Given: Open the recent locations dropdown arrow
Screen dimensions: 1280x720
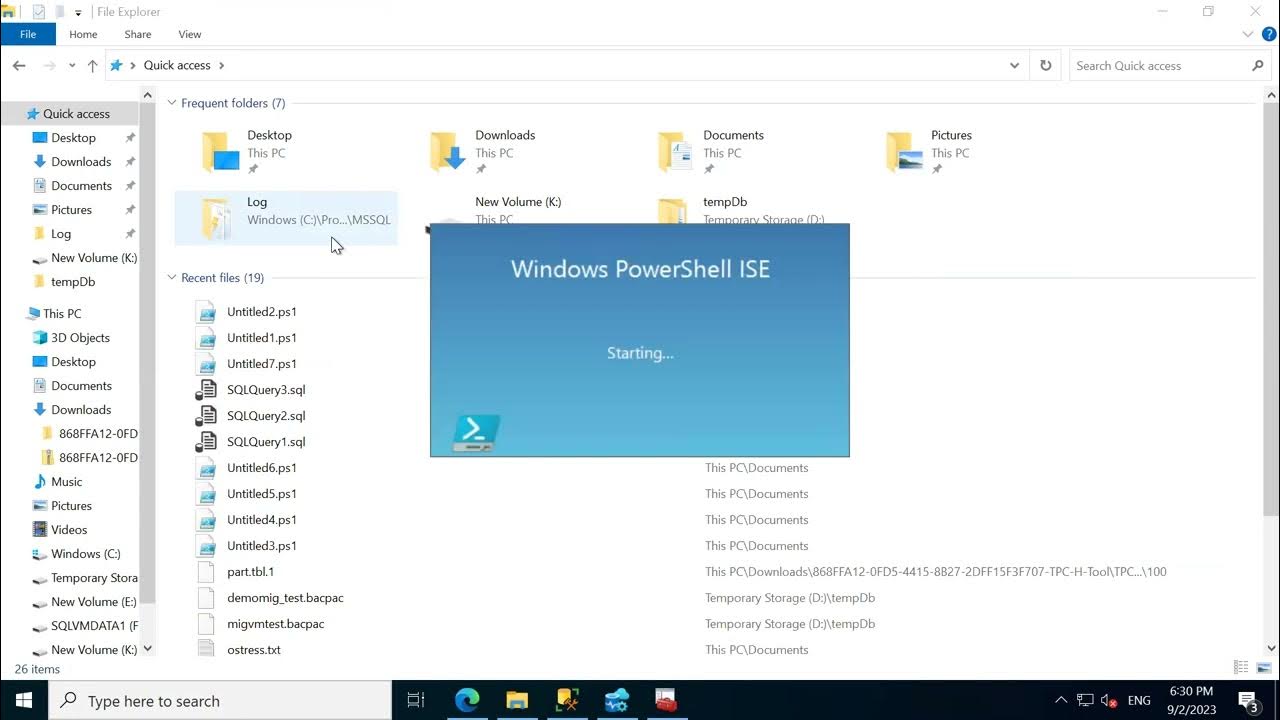Looking at the screenshot, I should click(72, 66).
